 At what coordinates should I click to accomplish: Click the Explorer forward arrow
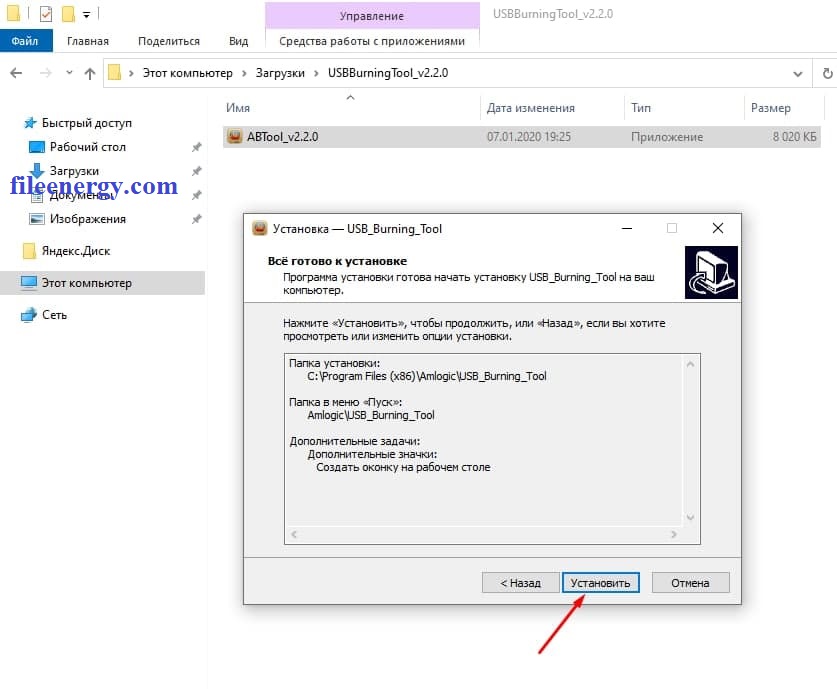pyautogui.click(x=46, y=73)
